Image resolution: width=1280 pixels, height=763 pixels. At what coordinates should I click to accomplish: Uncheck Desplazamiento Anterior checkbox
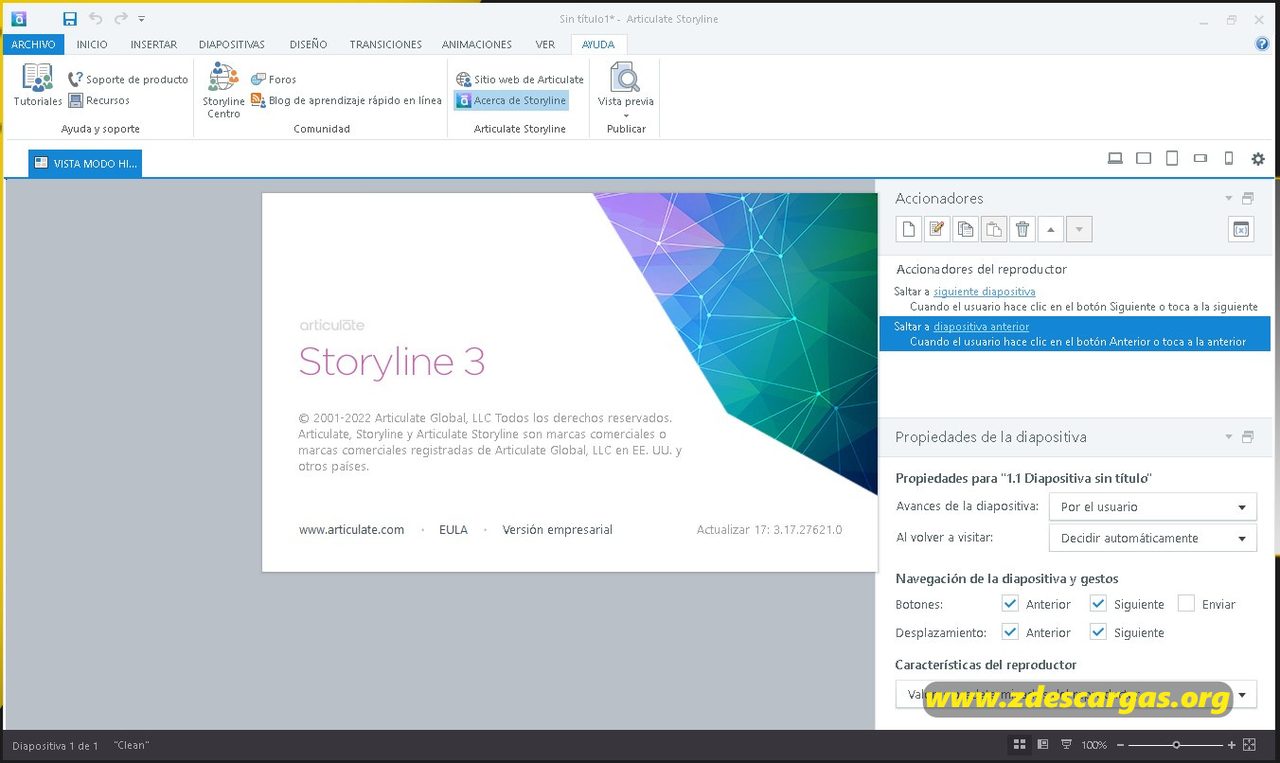click(x=1010, y=632)
